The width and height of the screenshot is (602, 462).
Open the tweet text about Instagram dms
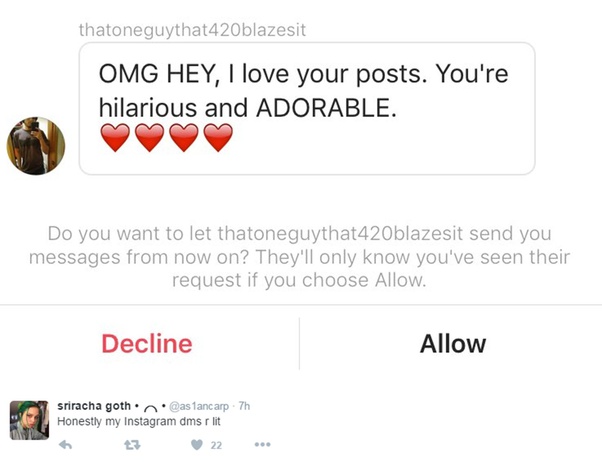click(x=139, y=421)
